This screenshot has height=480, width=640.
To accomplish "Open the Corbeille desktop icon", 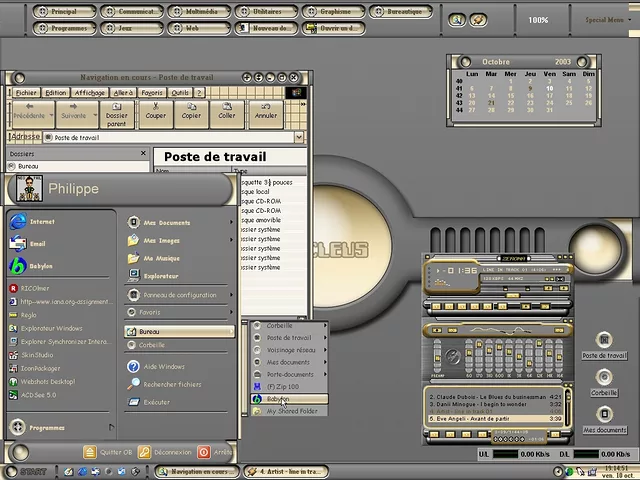I will tap(603, 379).
